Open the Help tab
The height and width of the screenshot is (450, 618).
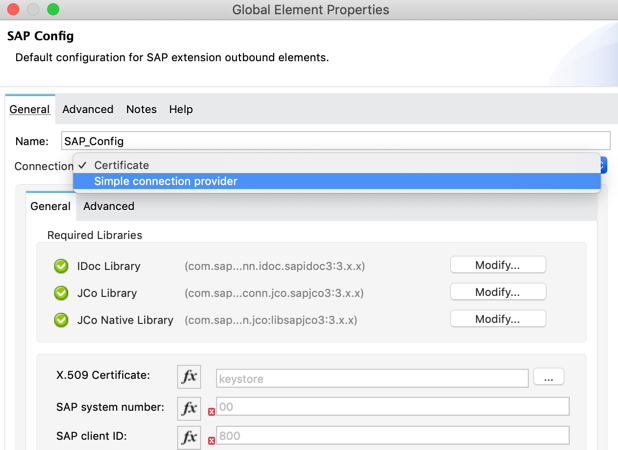[181, 109]
